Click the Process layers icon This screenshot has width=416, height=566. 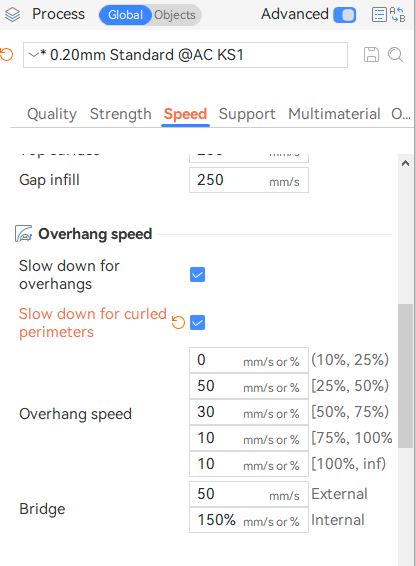[12, 15]
